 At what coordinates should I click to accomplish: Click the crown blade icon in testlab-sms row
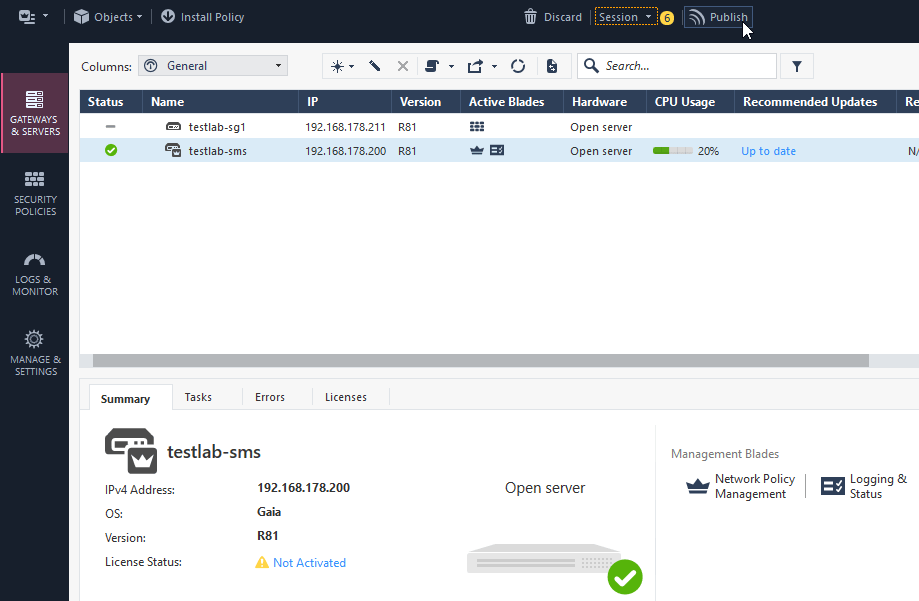pyautogui.click(x=477, y=150)
